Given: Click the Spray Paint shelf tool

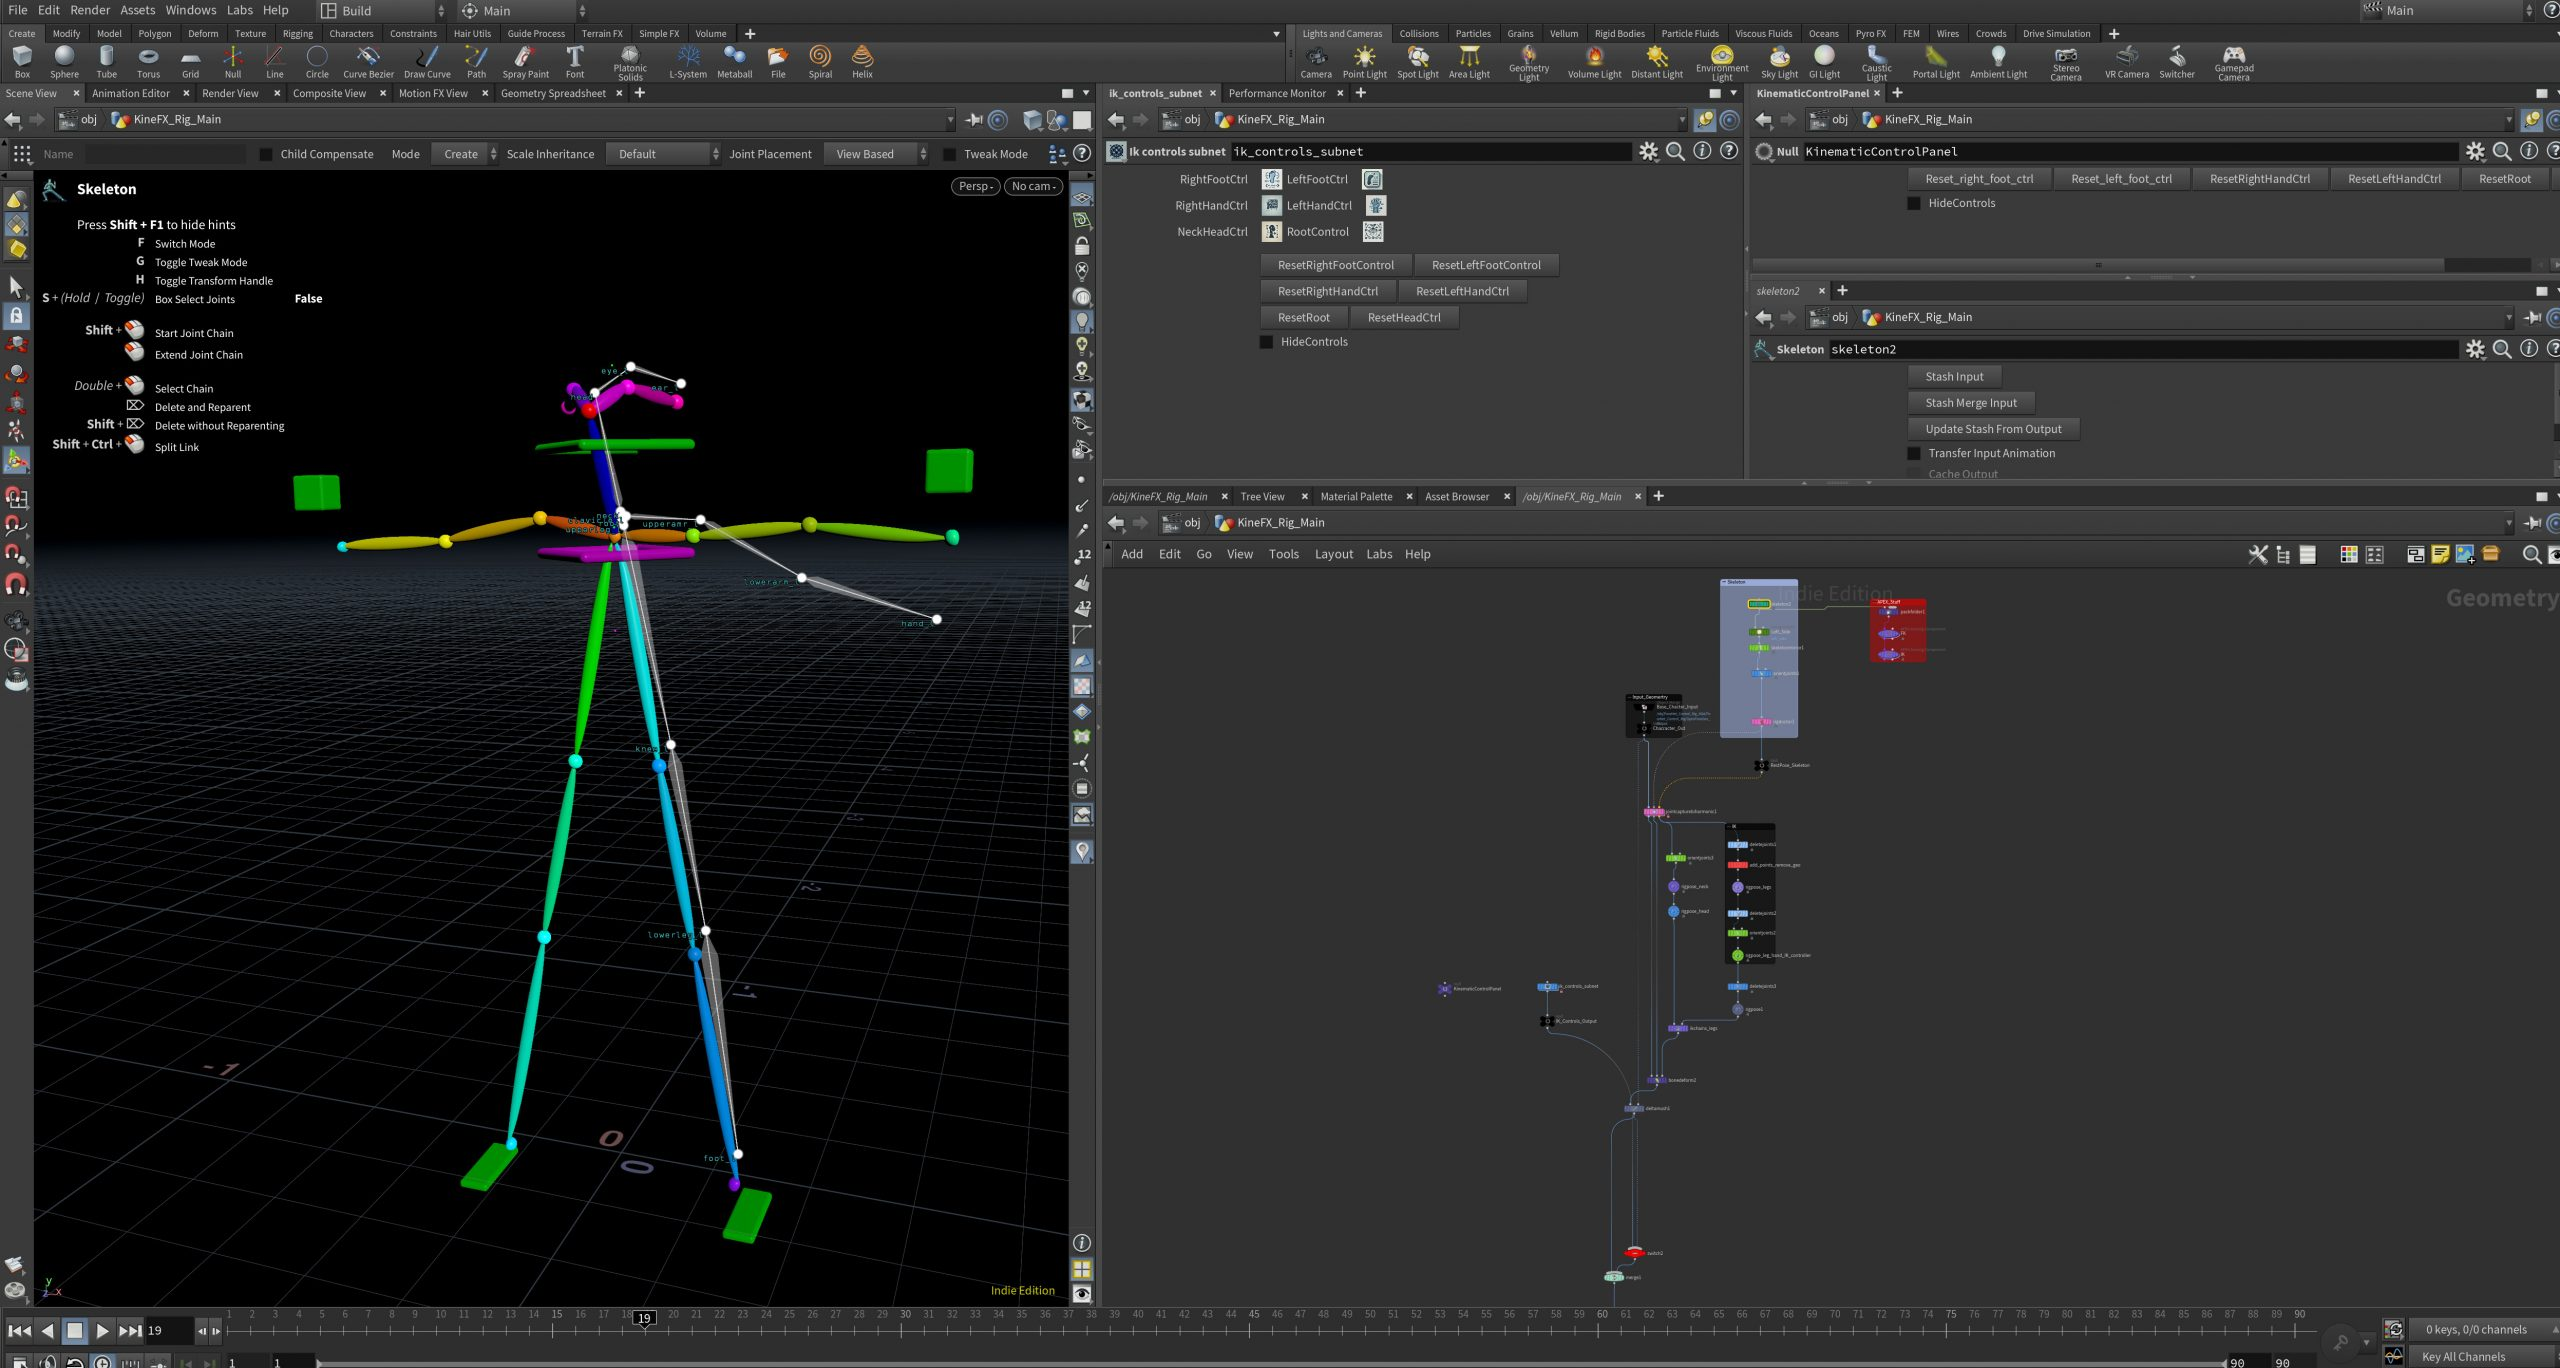Looking at the screenshot, I should (x=525, y=61).
